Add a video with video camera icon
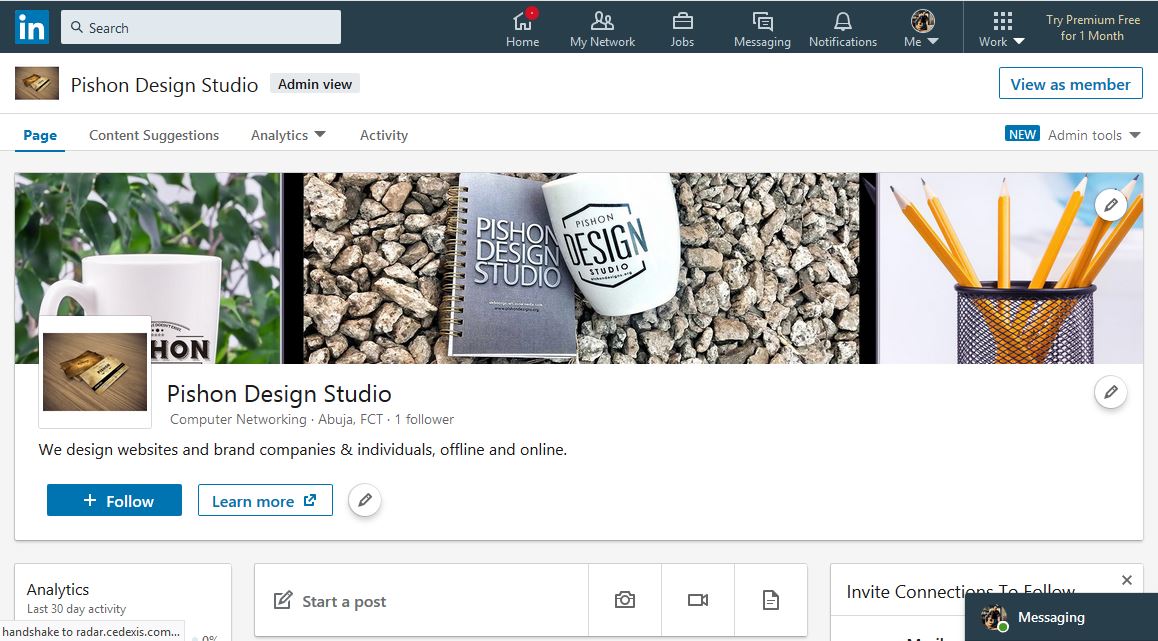Screen dimensions: 1158x641 click(x=698, y=600)
